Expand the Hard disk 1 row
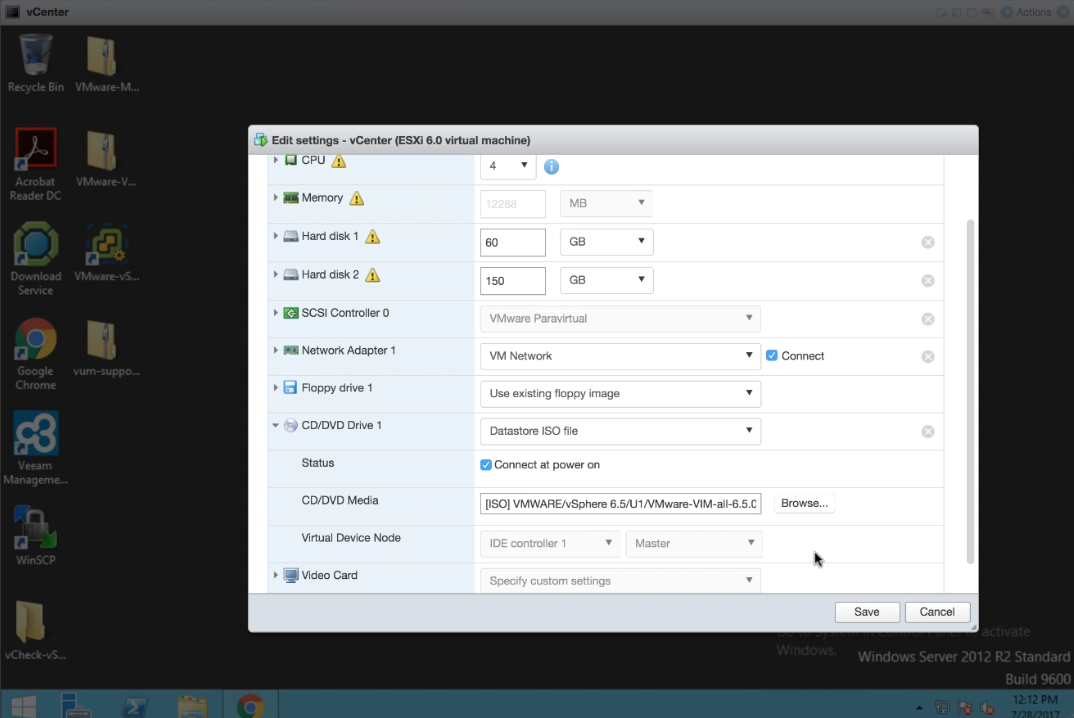Viewport: 1074px width, 718px height. click(x=275, y=236)
